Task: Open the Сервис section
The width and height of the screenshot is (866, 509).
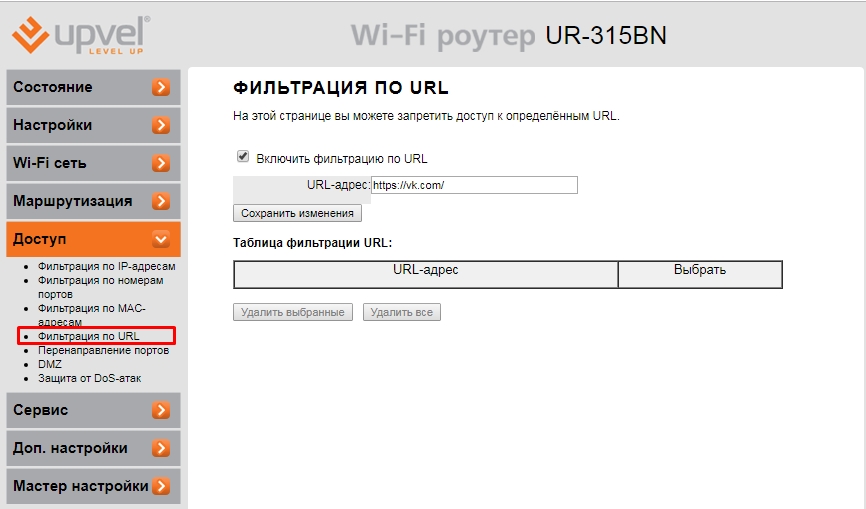Action: point(93,410)
